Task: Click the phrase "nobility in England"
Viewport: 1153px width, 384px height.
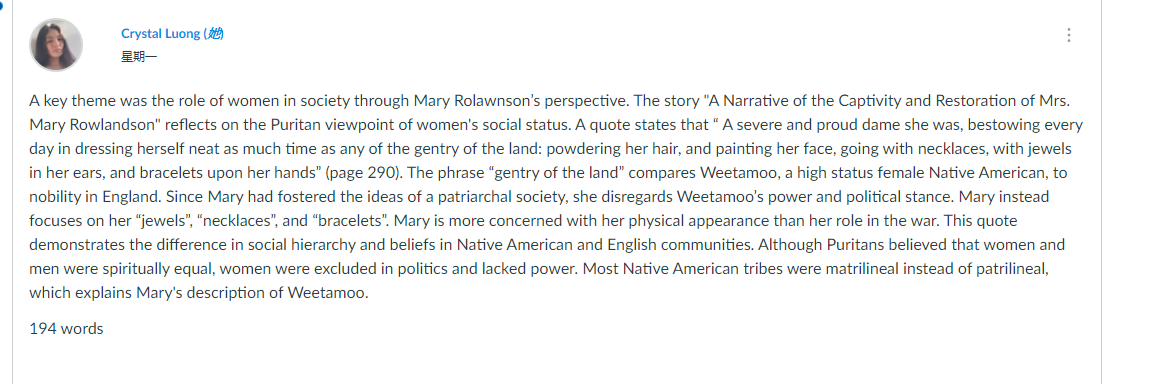Action: (90, 197)
